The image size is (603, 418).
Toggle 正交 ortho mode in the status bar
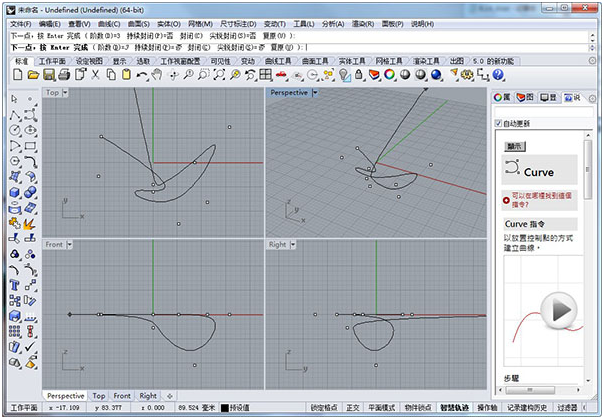pyautogui.click(x=353, y=408)
